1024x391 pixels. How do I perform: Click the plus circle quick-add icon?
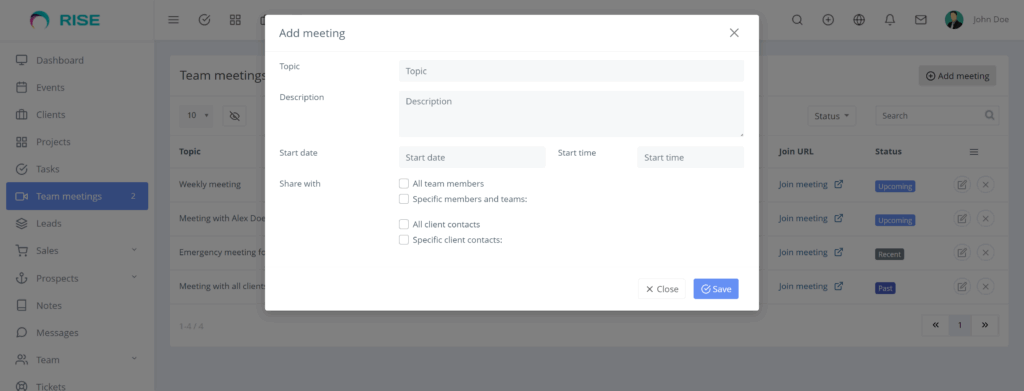click(828, 20)
